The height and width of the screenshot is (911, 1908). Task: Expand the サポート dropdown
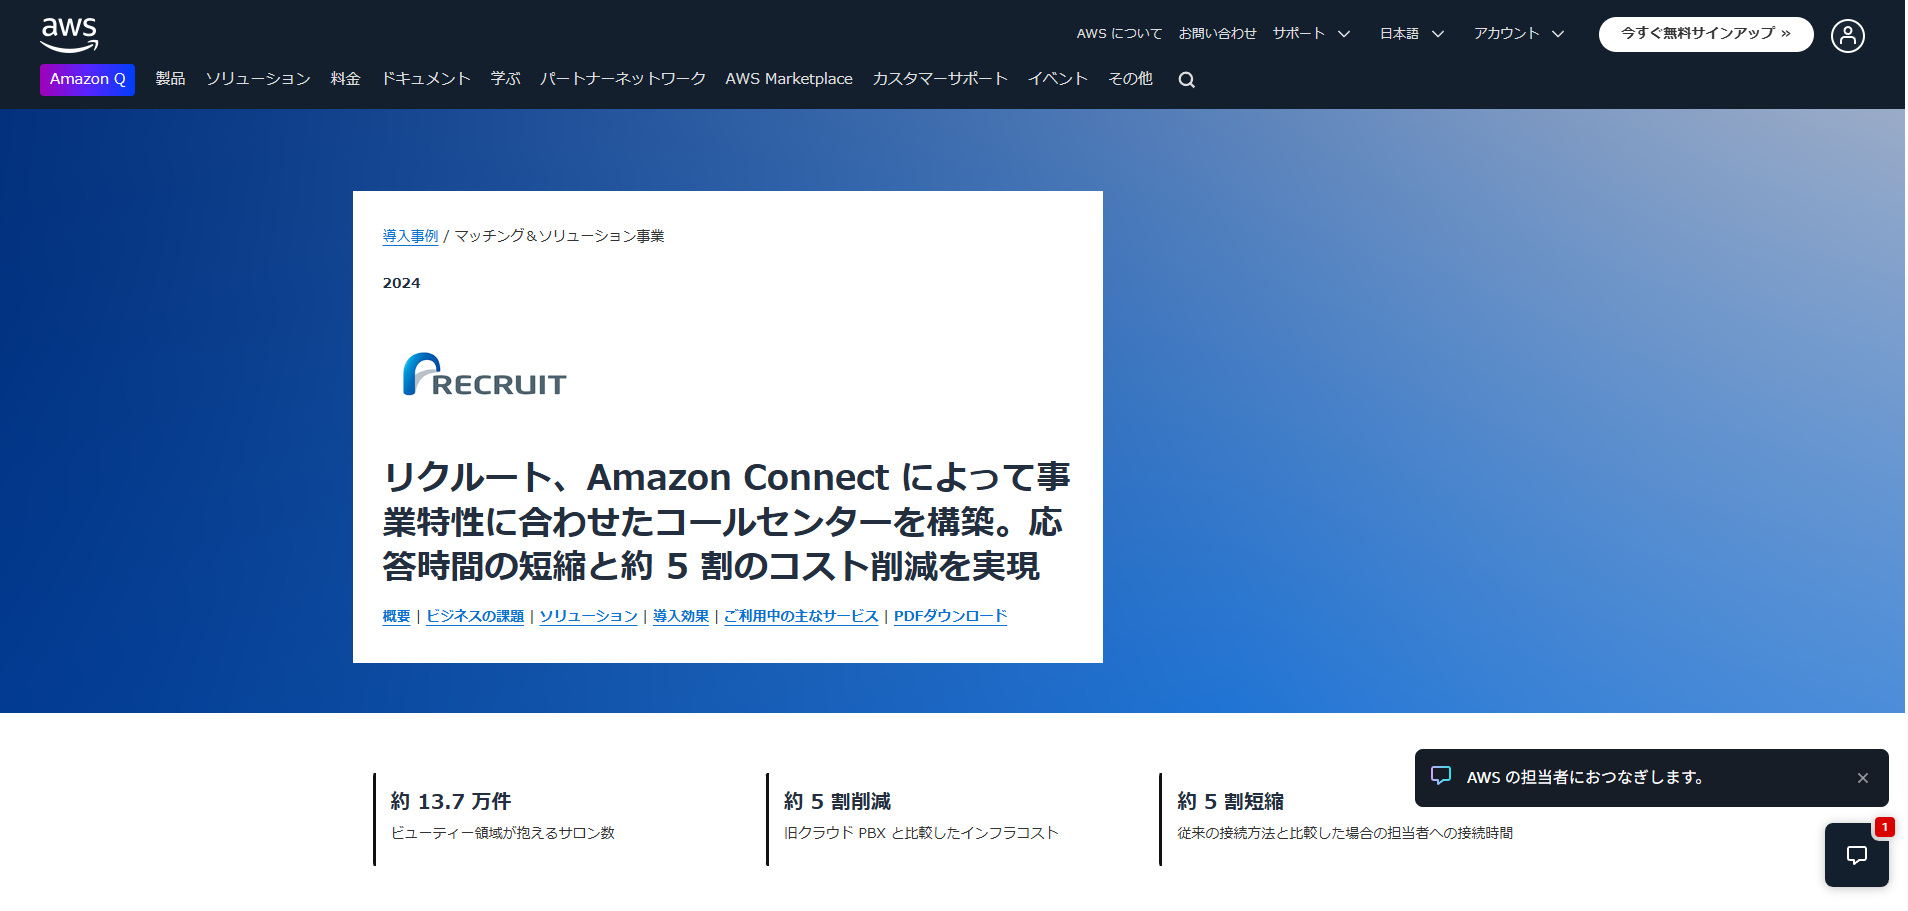point(1311,33)
